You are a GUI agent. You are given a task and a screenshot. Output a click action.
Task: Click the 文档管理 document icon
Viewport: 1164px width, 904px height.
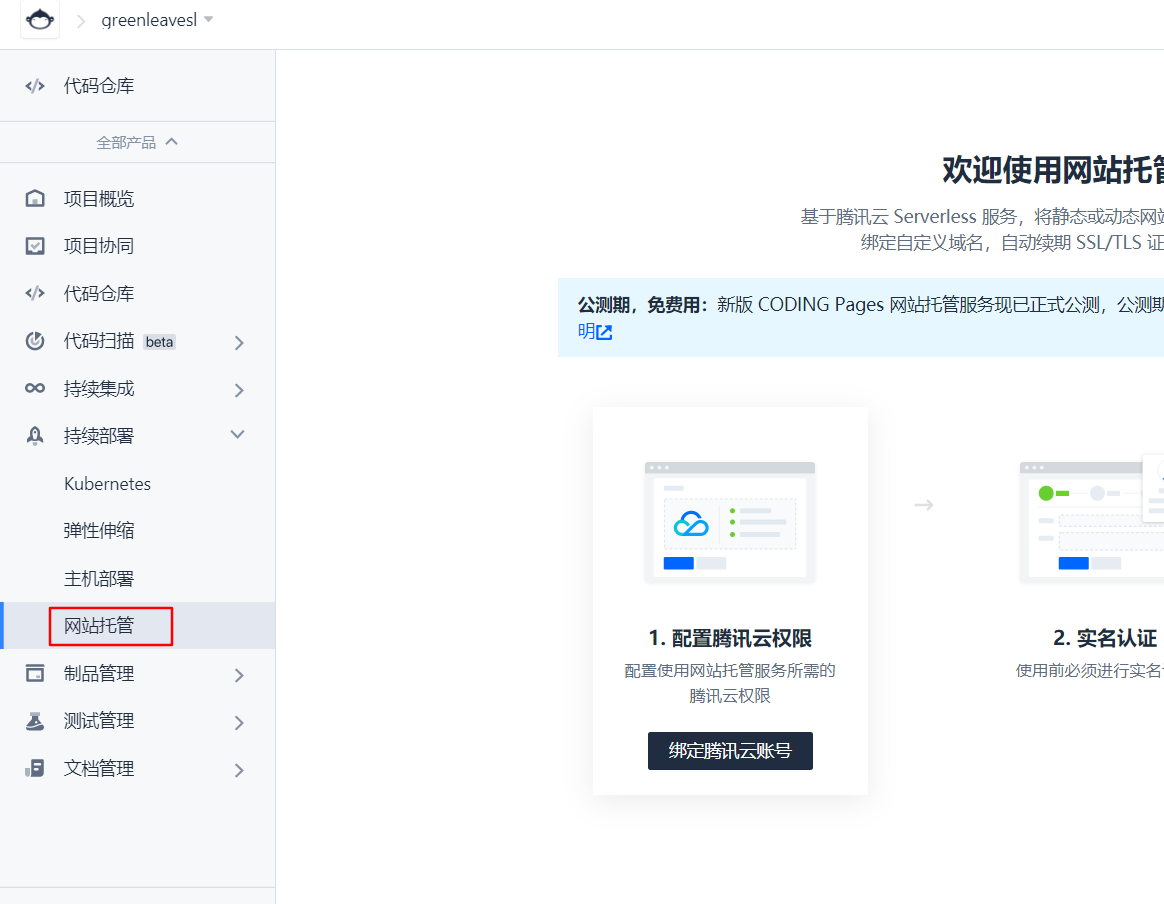(35, 768)
